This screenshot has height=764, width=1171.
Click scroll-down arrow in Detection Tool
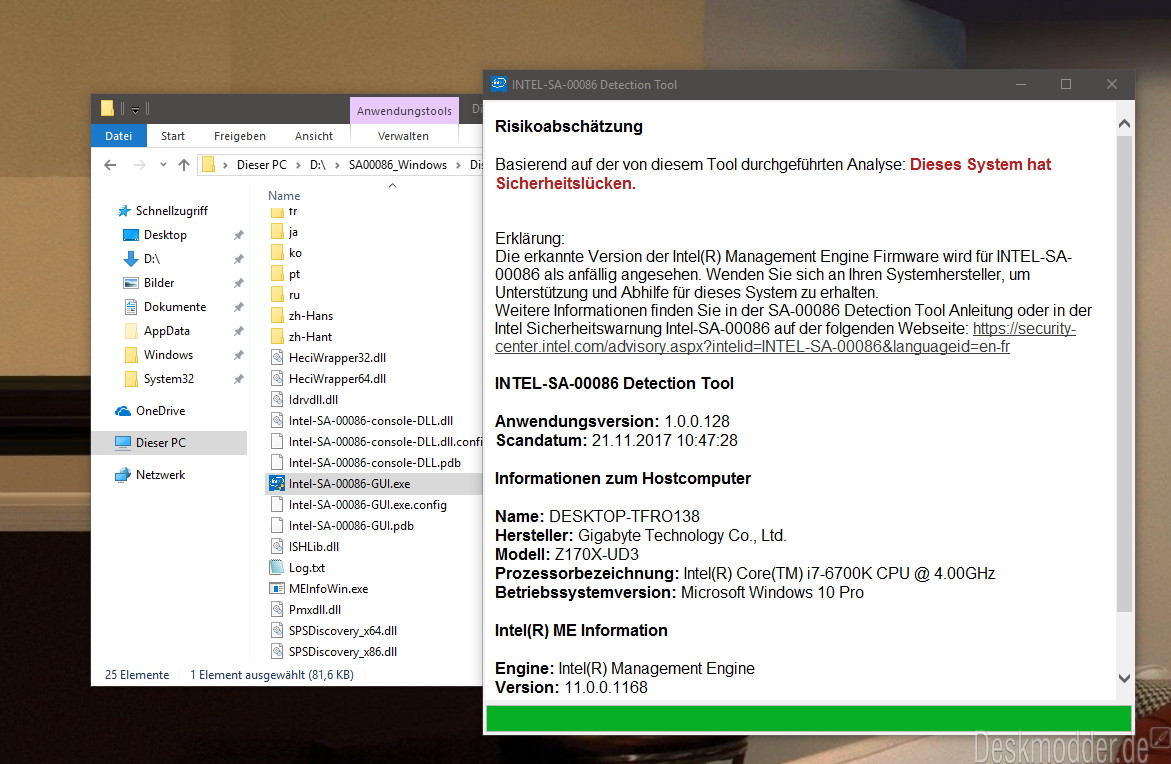pos(1124,678)
